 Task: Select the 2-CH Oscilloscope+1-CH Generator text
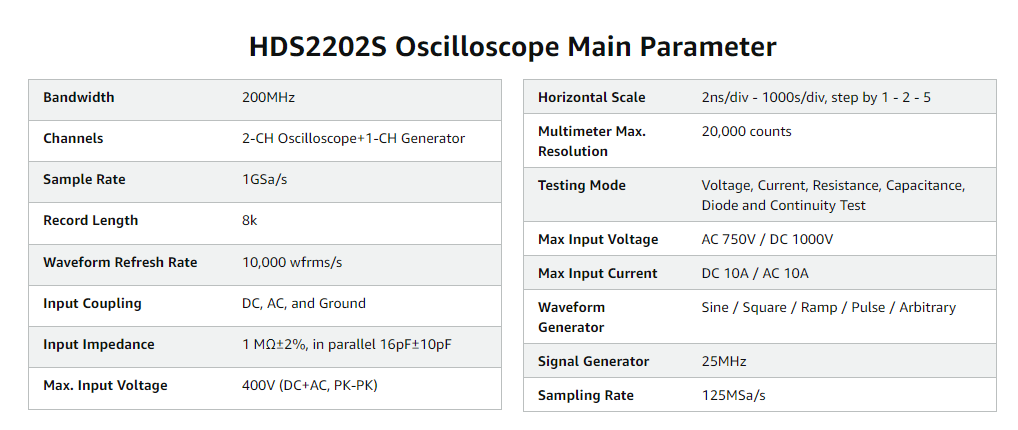coord(353,139)
